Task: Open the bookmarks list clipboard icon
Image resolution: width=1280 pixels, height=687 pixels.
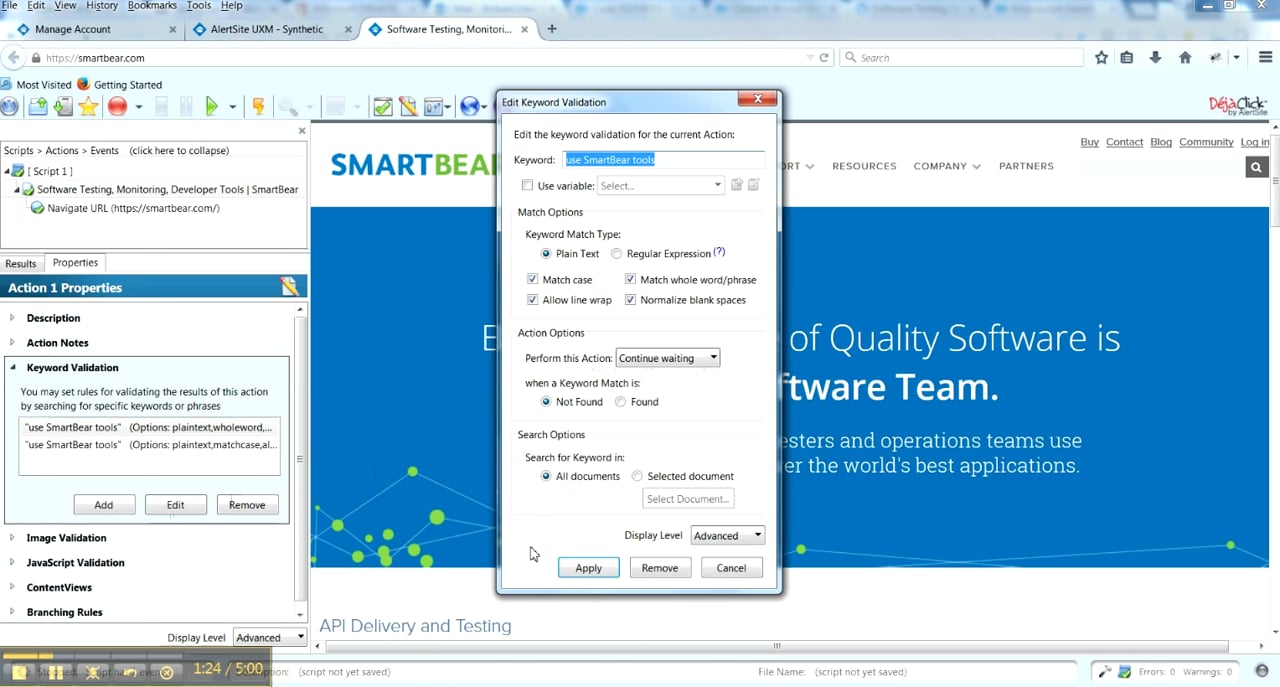Action: tap(1127, 58)
